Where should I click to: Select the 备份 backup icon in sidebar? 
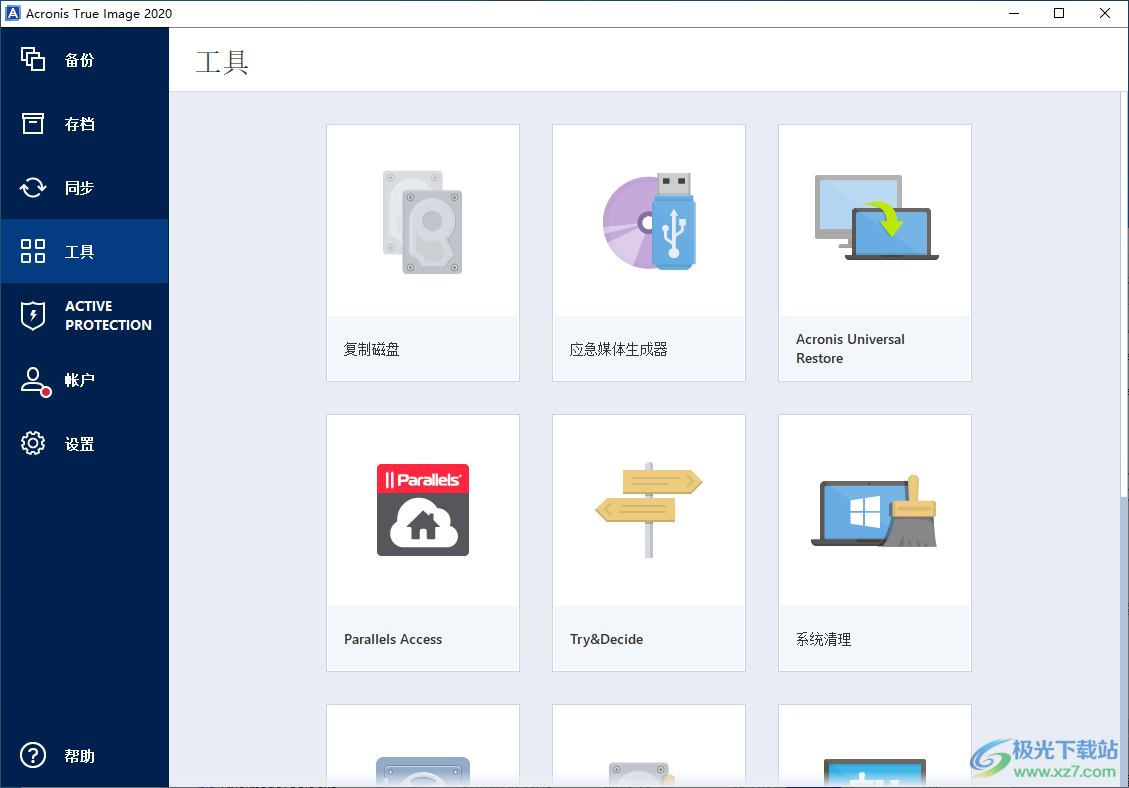pos(33,60)
